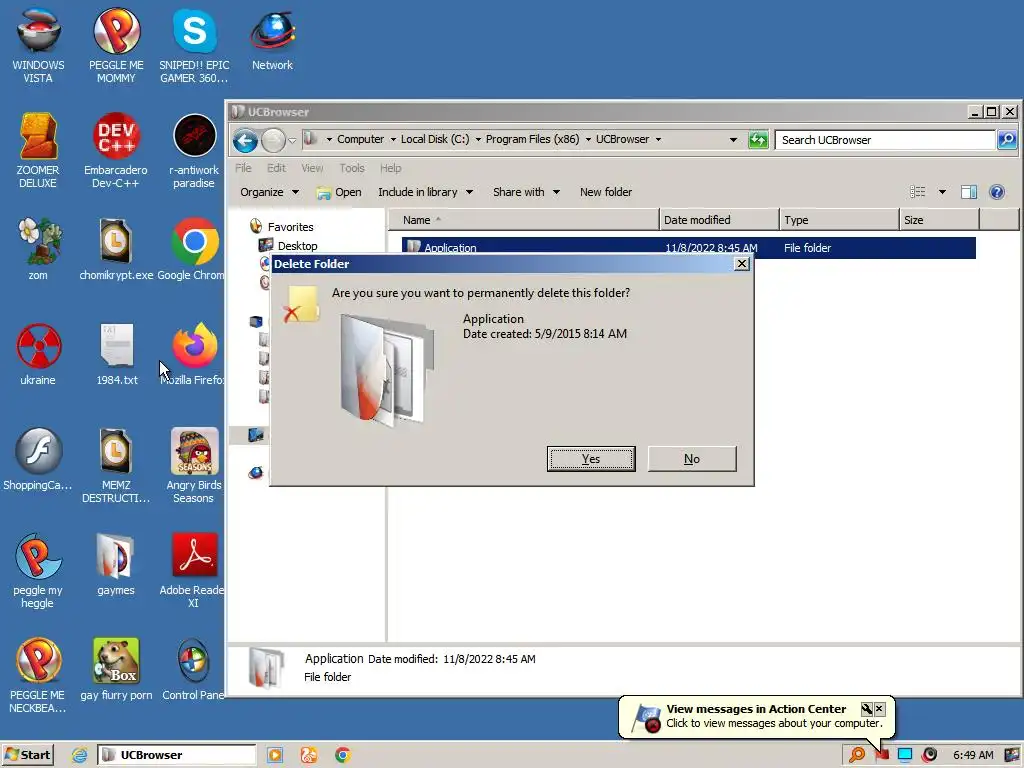Open Chrome from the taskbar quick launch
This screenshot has width=1024, height=768.
tap(343, 756)
